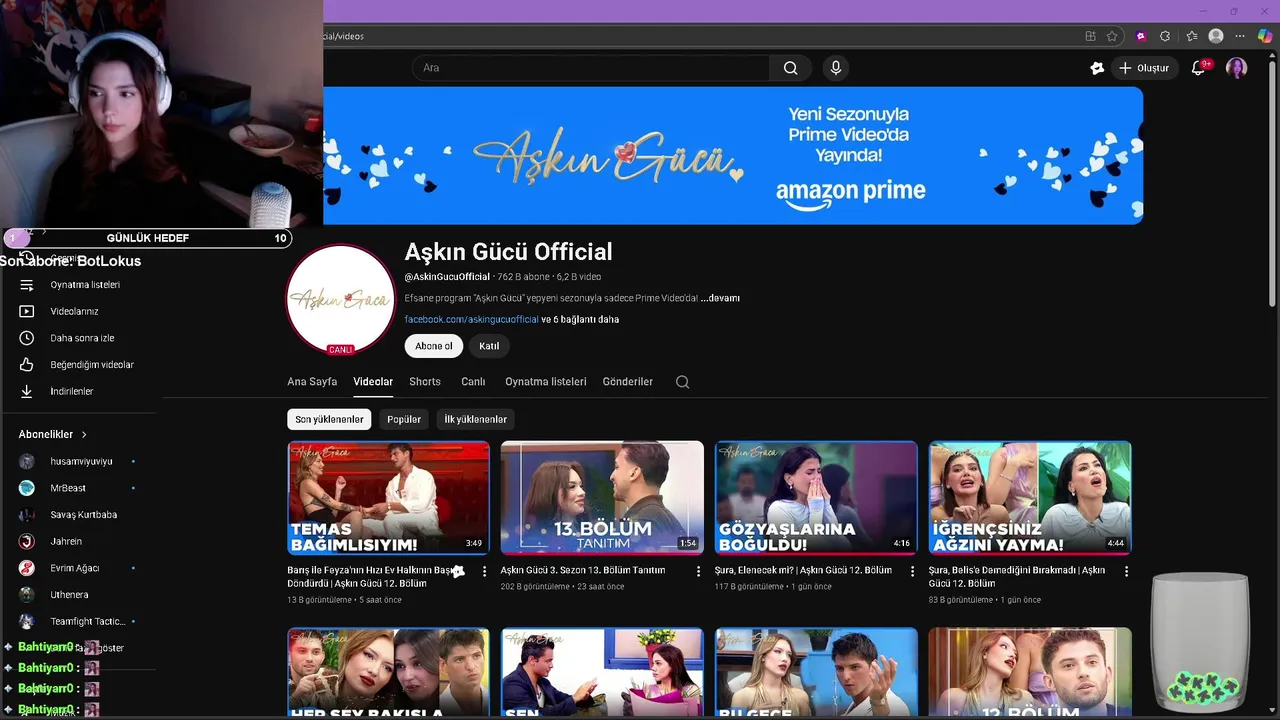Switch to Shorts tab
This screenshot has height=720, width=1280.
(425, 382)
